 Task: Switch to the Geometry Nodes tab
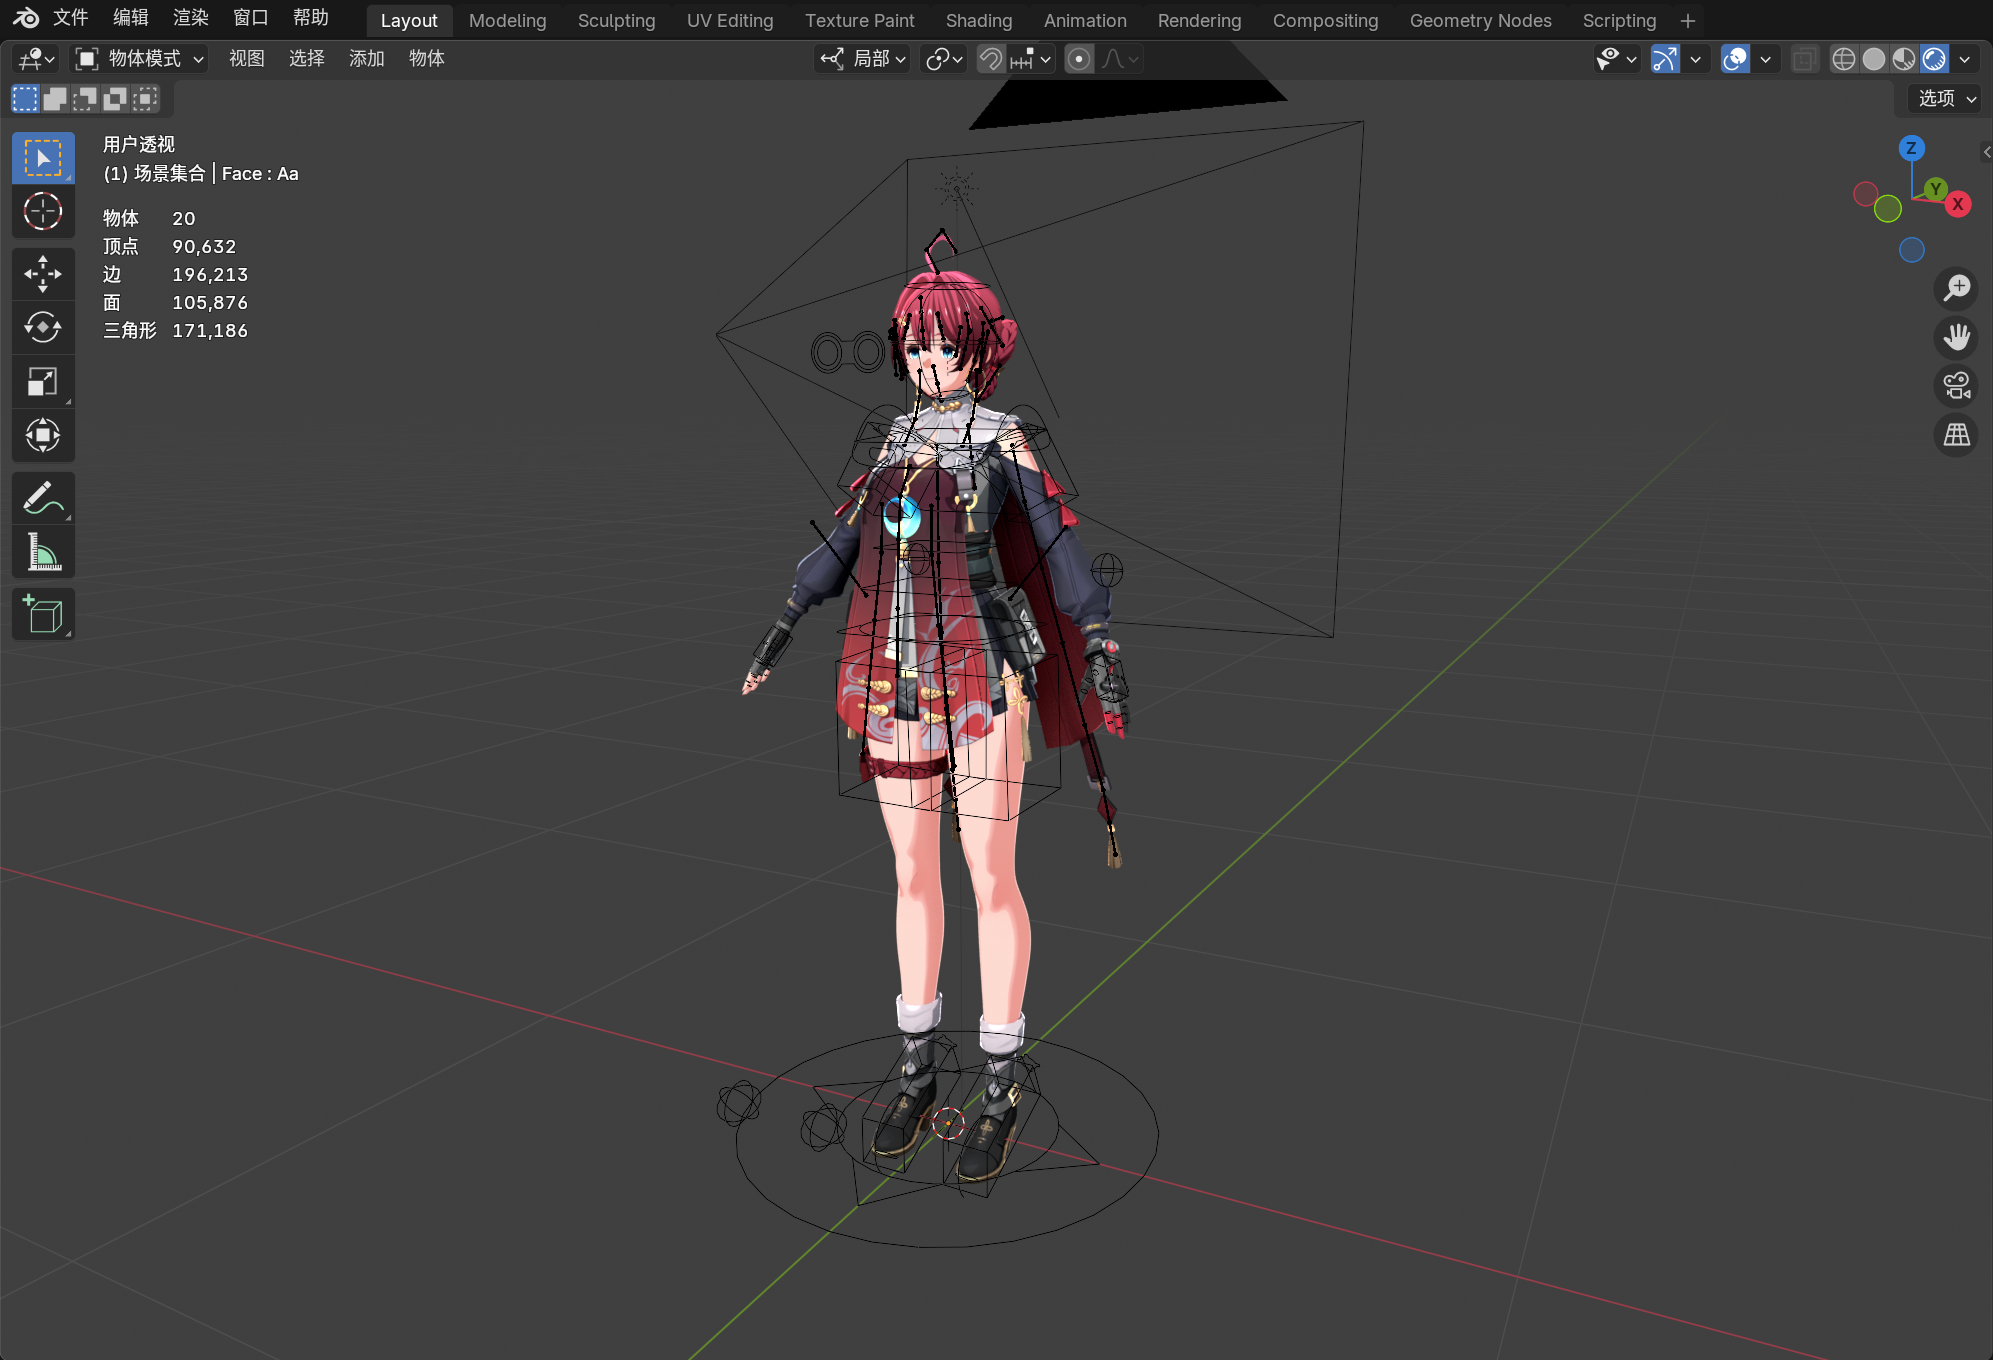tap(1480, 20)
